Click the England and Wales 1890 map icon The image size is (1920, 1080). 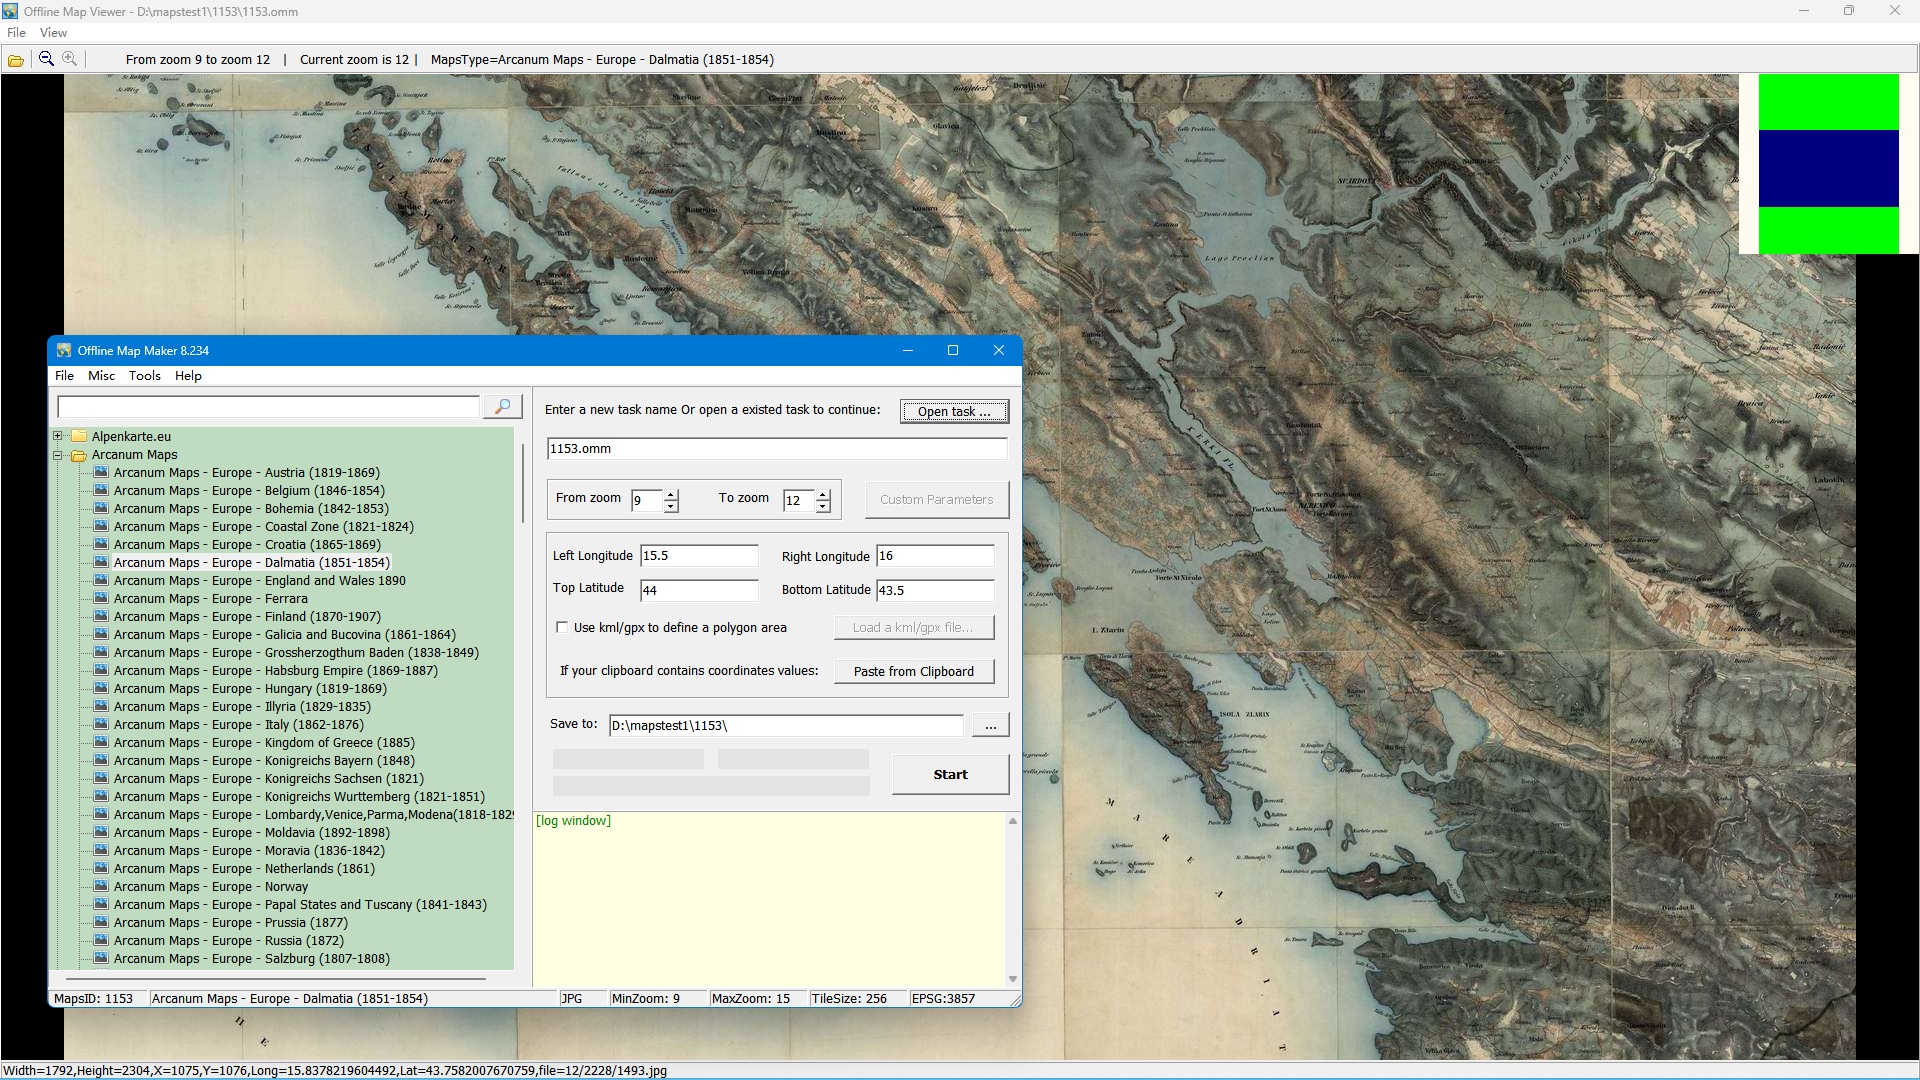pos(101,580)
